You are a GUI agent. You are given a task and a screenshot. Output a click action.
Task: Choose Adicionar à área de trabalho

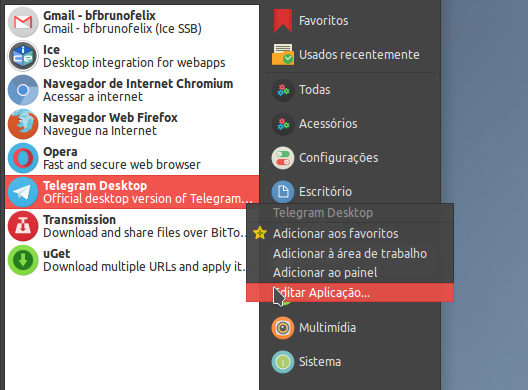350,253
